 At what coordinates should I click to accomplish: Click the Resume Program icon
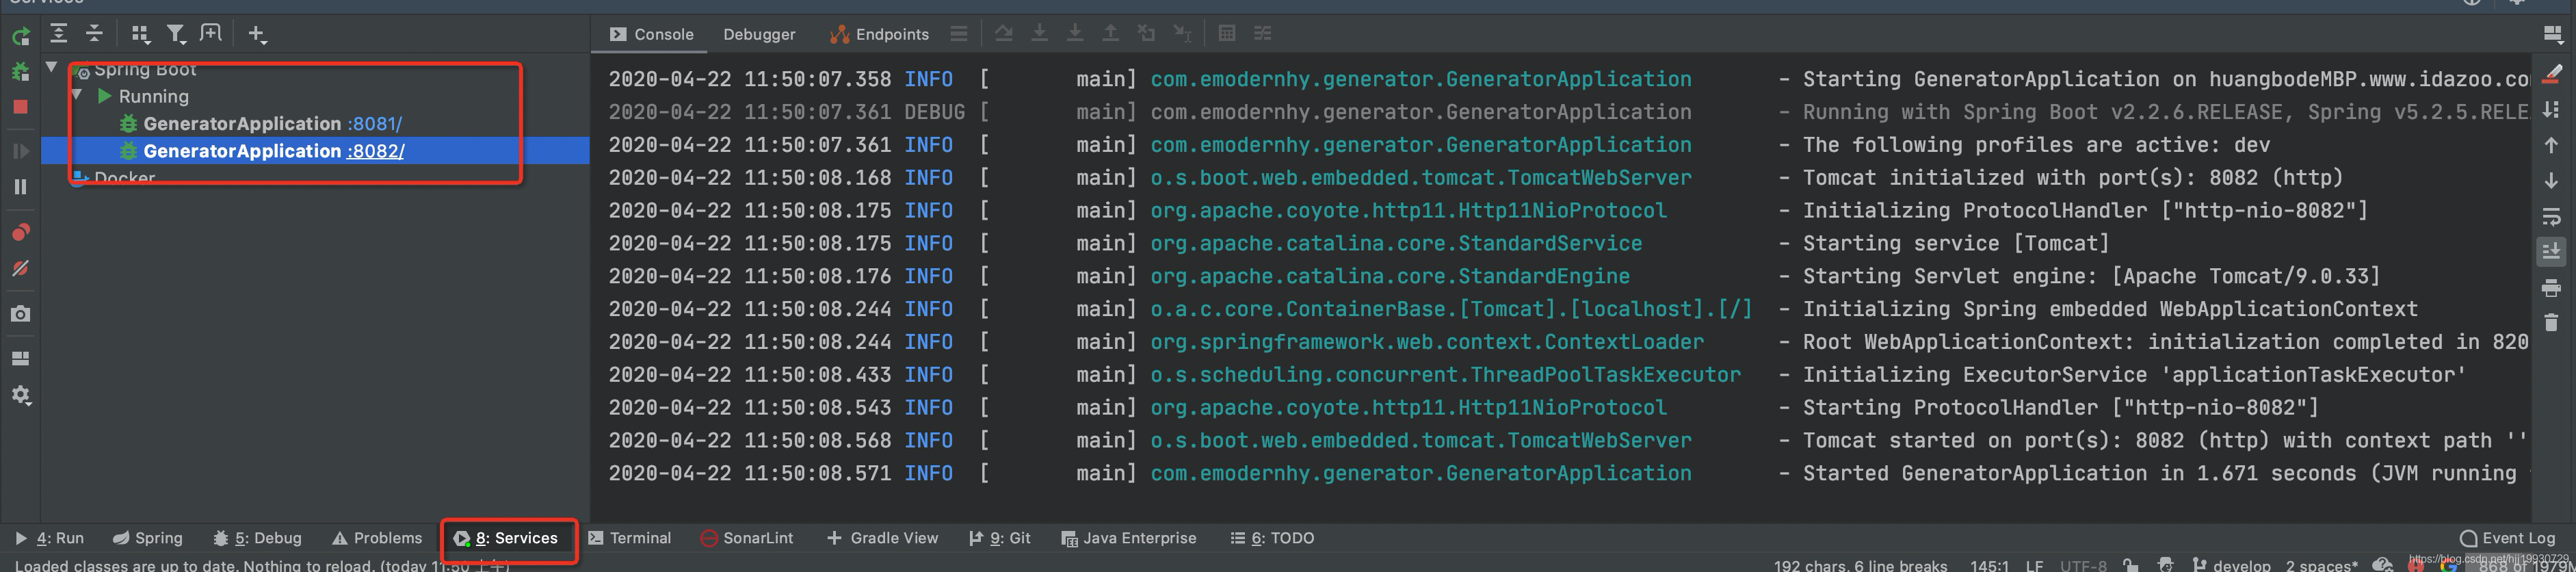[x=20, y=151]
